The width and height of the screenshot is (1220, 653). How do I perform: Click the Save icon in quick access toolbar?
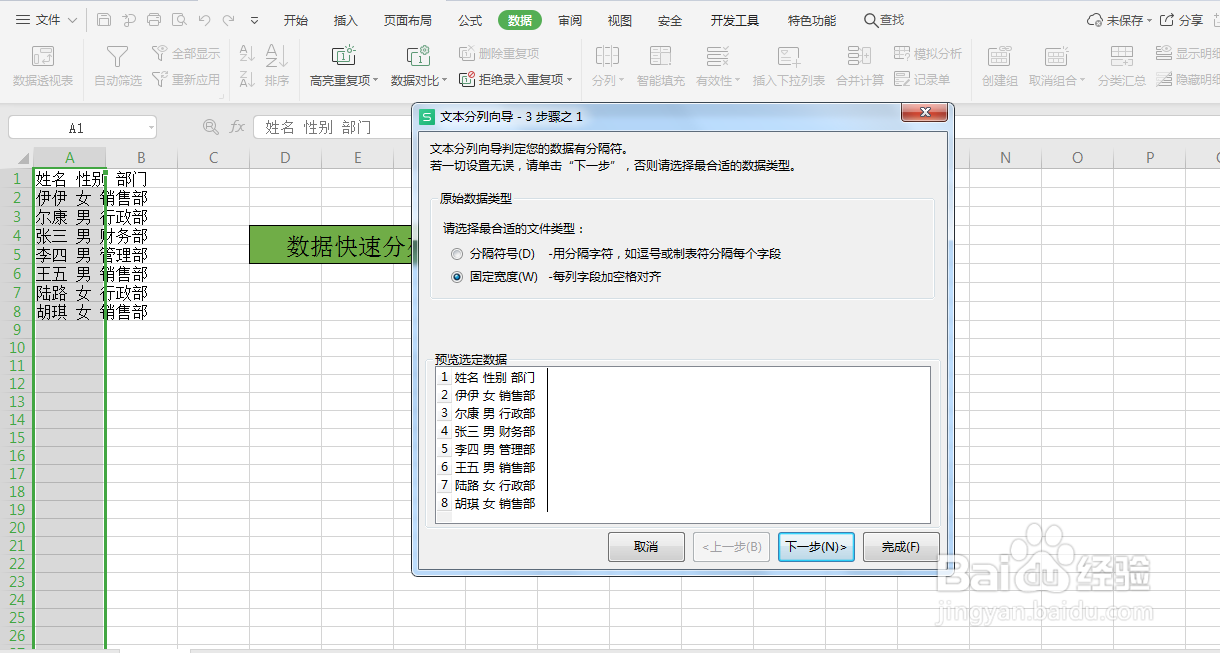(x=105, y=20)
